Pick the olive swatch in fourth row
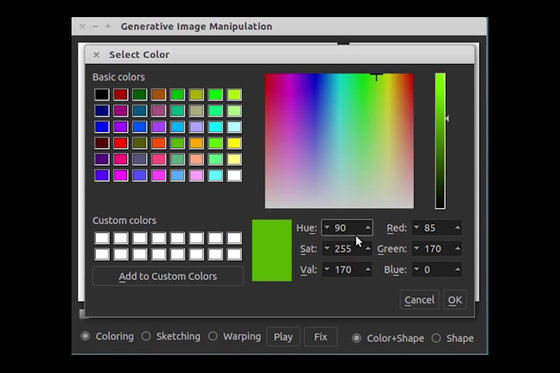The image size is (560, 373). (x=140, y=143)
